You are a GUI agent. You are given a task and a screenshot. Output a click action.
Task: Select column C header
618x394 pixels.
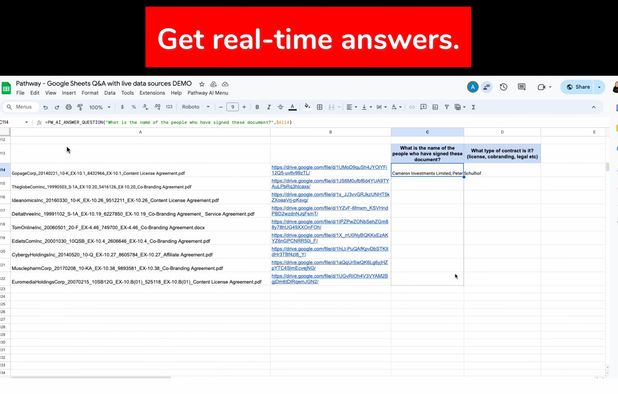(427, 132)
